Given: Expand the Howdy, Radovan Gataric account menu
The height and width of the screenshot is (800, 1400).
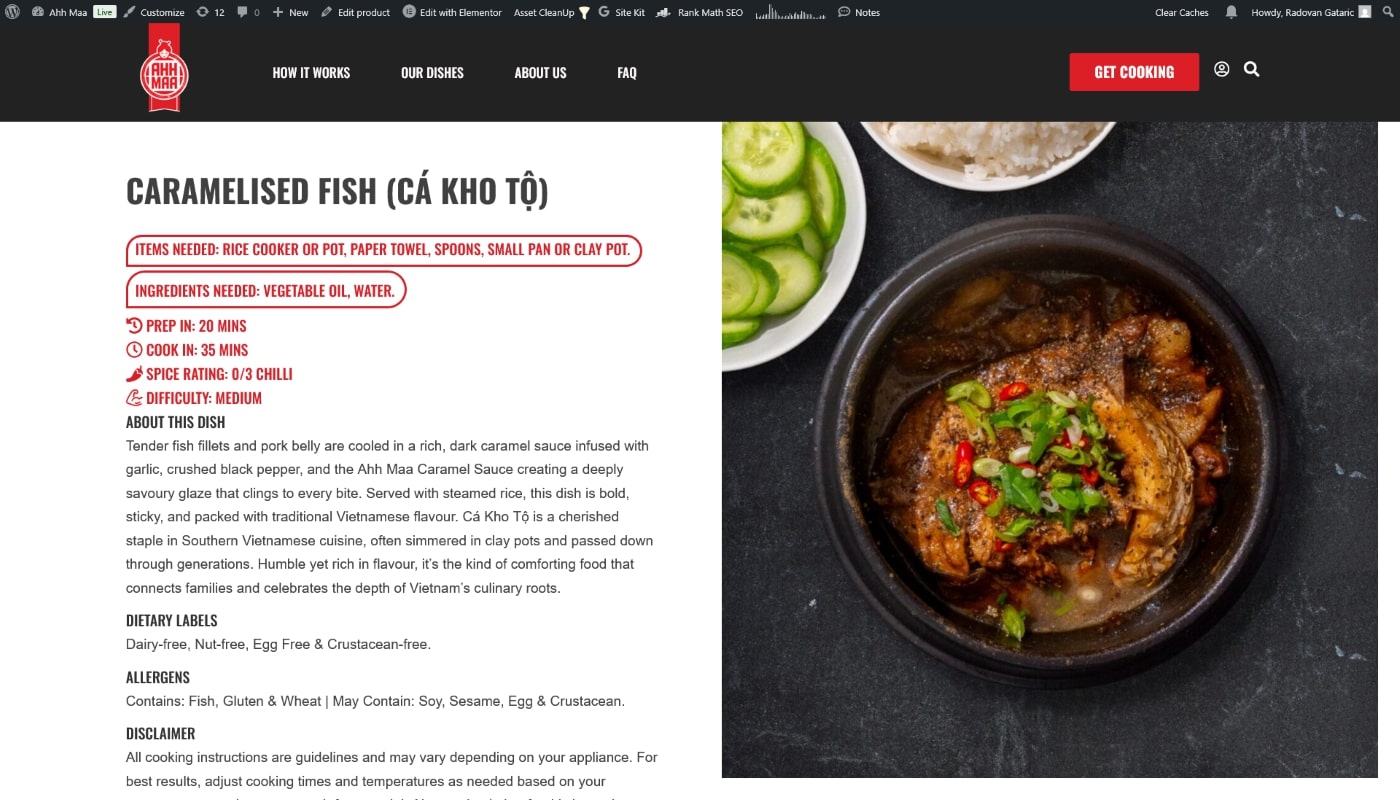Looking at the screenshot, I should [1311, 12].
